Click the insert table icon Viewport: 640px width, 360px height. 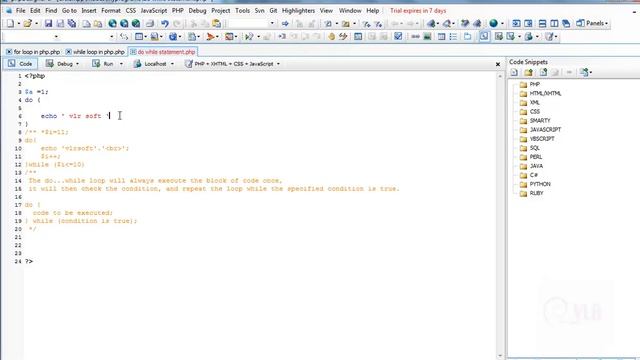click(441, 37)
